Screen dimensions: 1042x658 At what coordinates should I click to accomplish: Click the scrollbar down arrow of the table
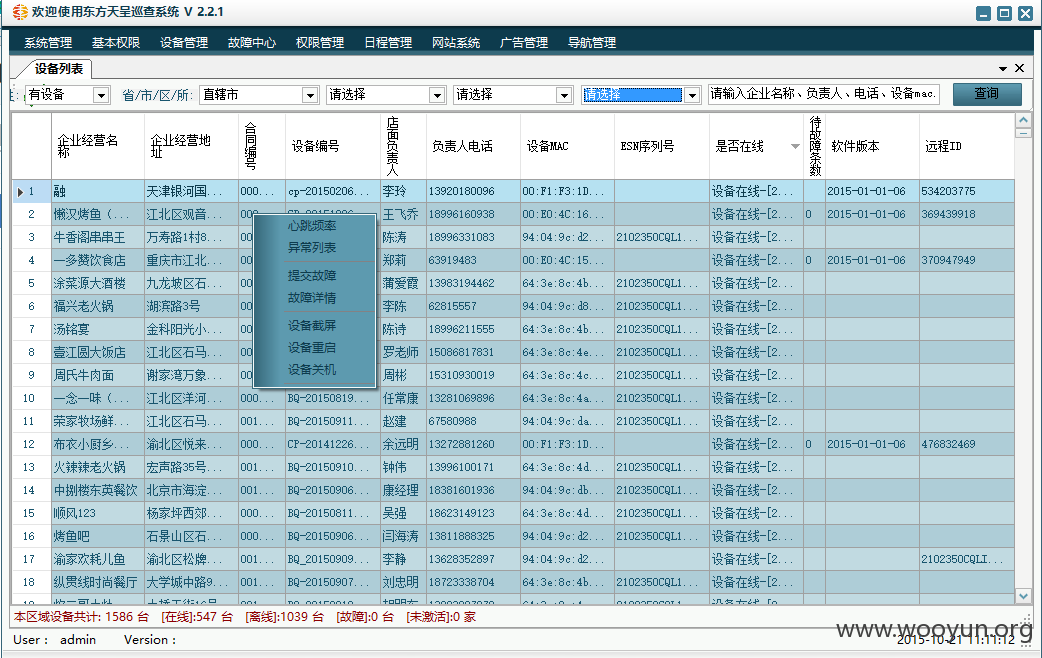pos(1023,596)
